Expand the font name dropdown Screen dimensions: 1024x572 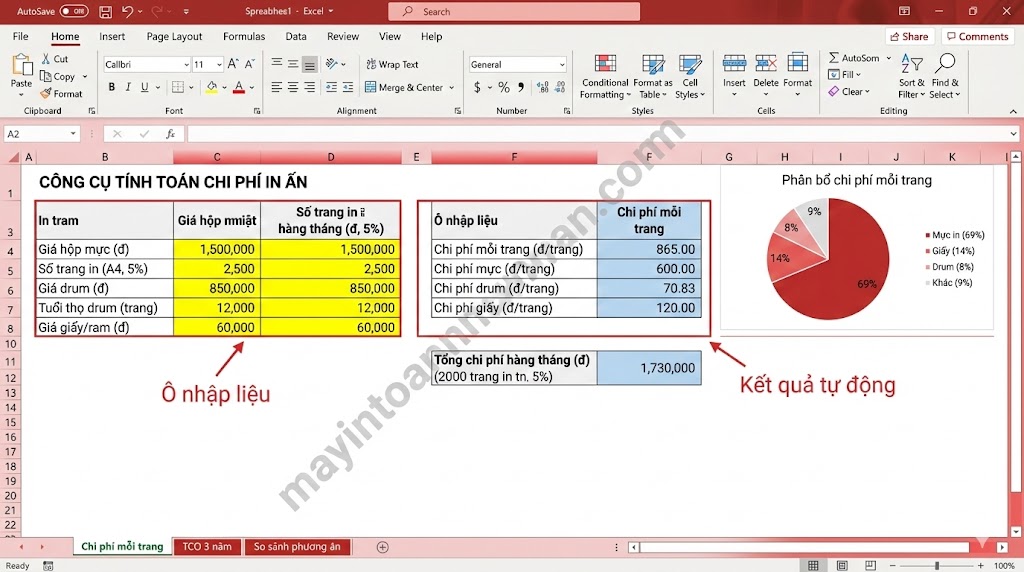(184, 65)
